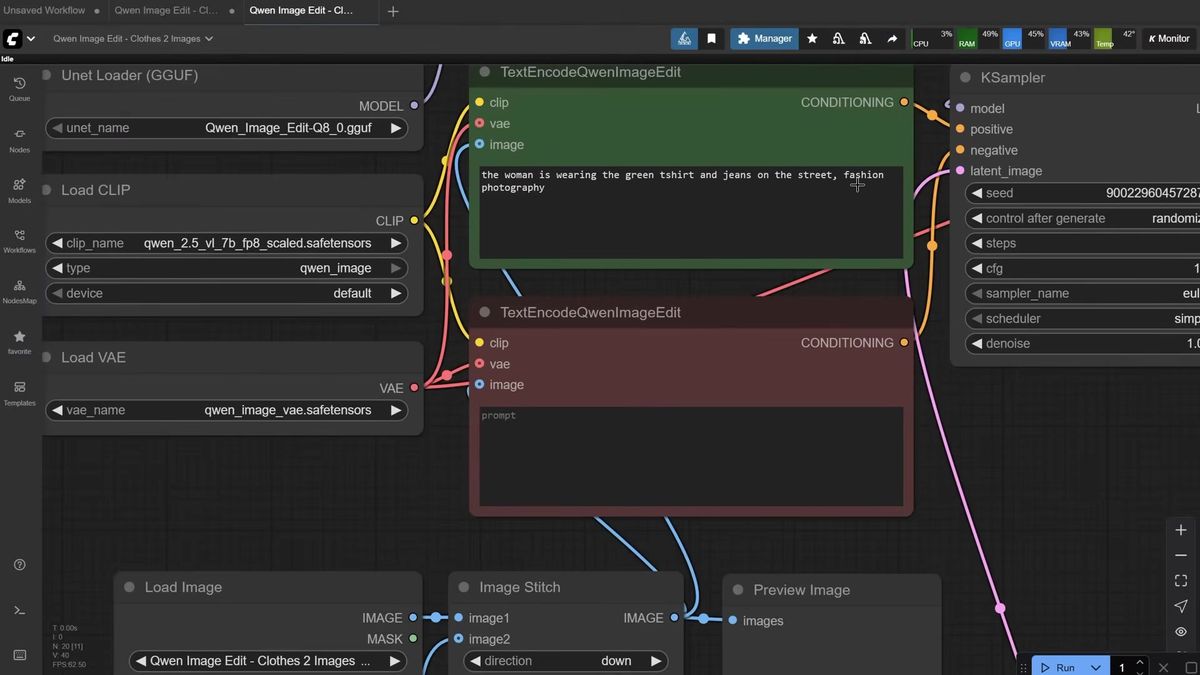Screen dimensions: 1200x675
Task: Open clip_name model selector
Action: pyautogui.click(x=227, y=243)
